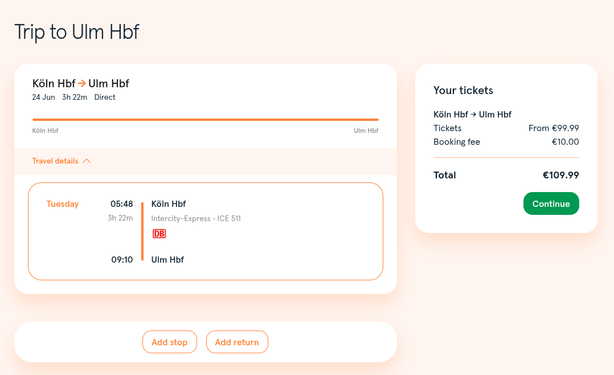Click the orange journey progress line
This screenshot has width=614, height=375.
click(205, 119)
